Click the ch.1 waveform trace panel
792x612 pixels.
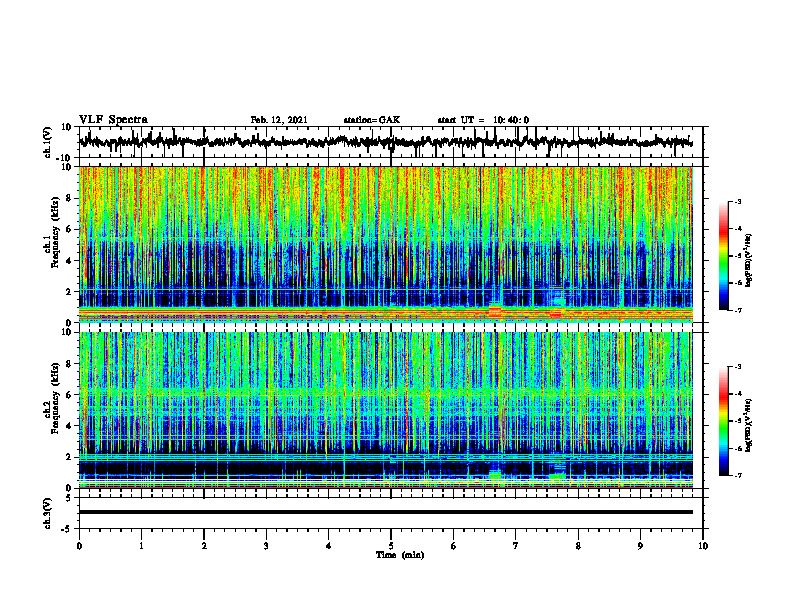click(391, 142)
